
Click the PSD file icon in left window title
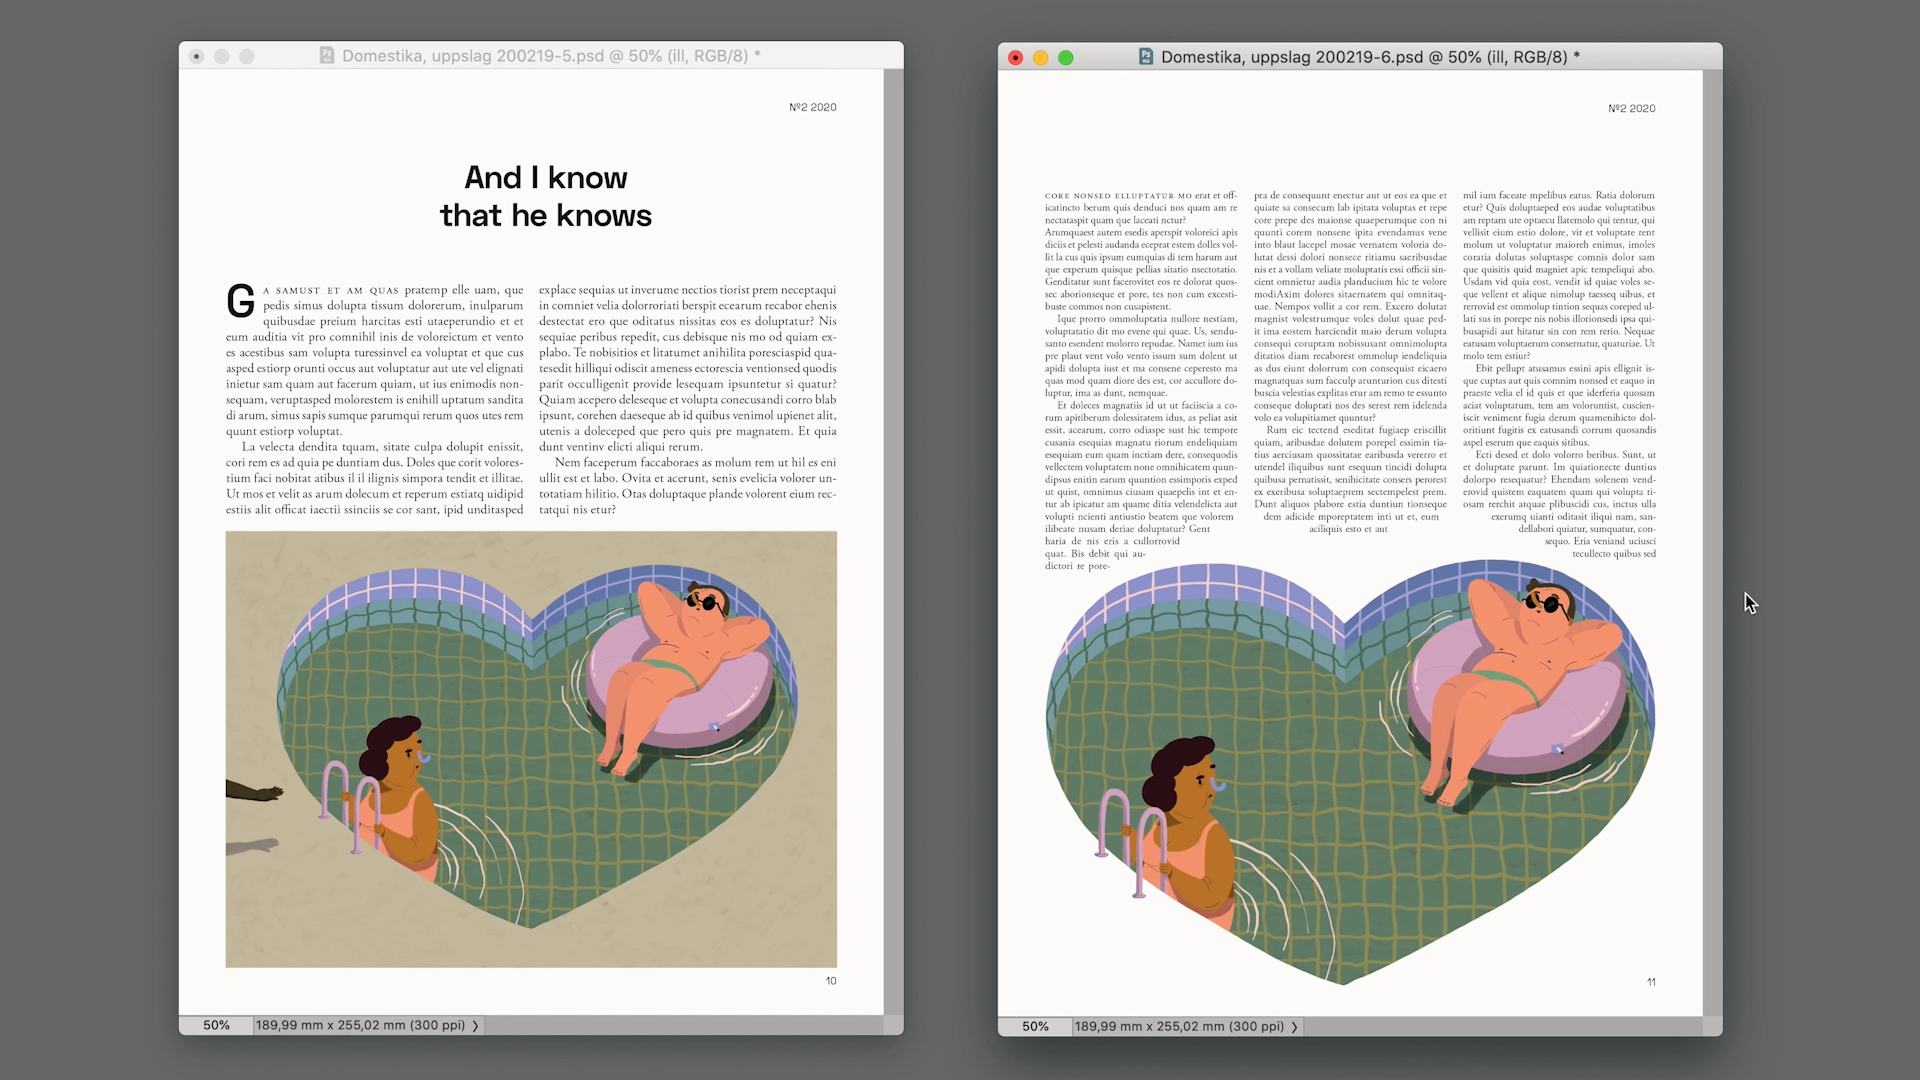(327, 56)
